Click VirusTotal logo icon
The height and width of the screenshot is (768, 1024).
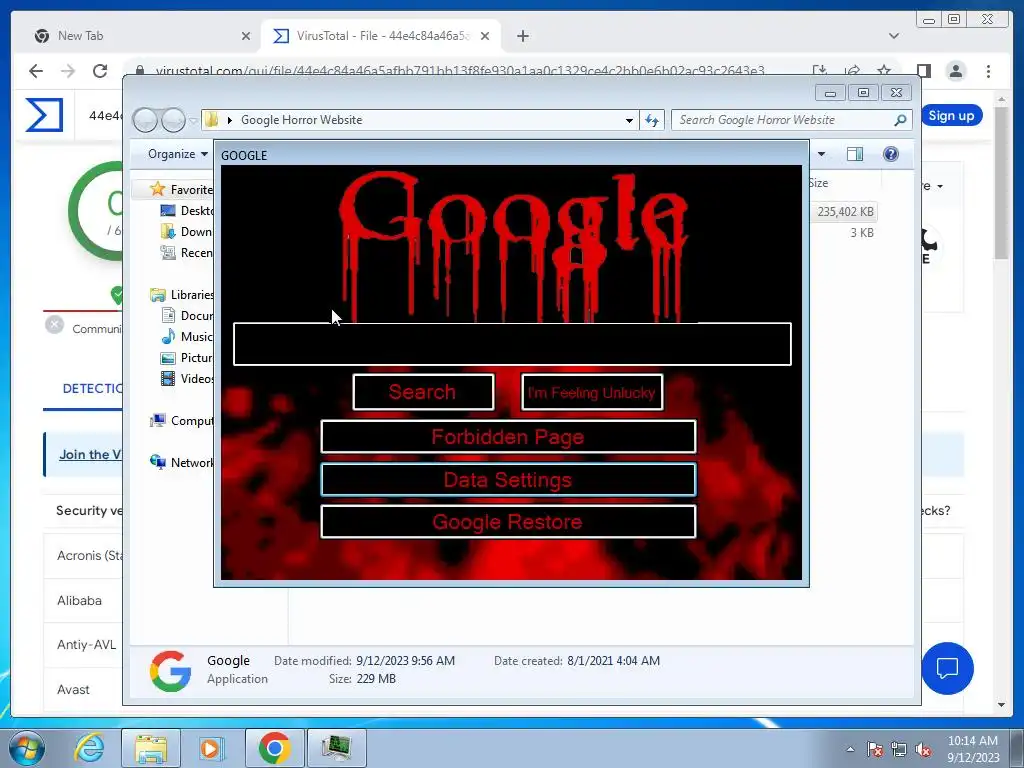pyautogui.click(x=44, y=115)
